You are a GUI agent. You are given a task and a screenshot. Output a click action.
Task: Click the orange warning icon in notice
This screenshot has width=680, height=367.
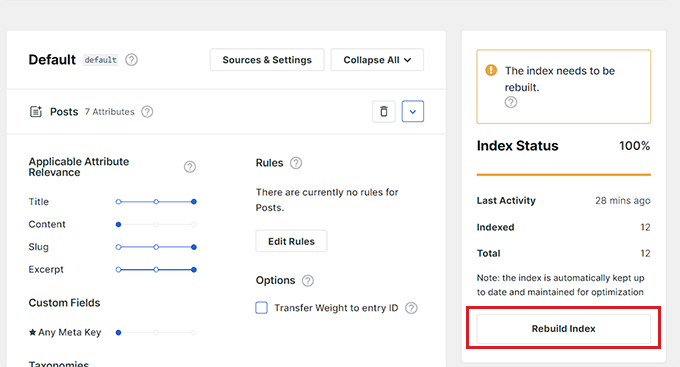pyautogui.click(x=491, y=70)
